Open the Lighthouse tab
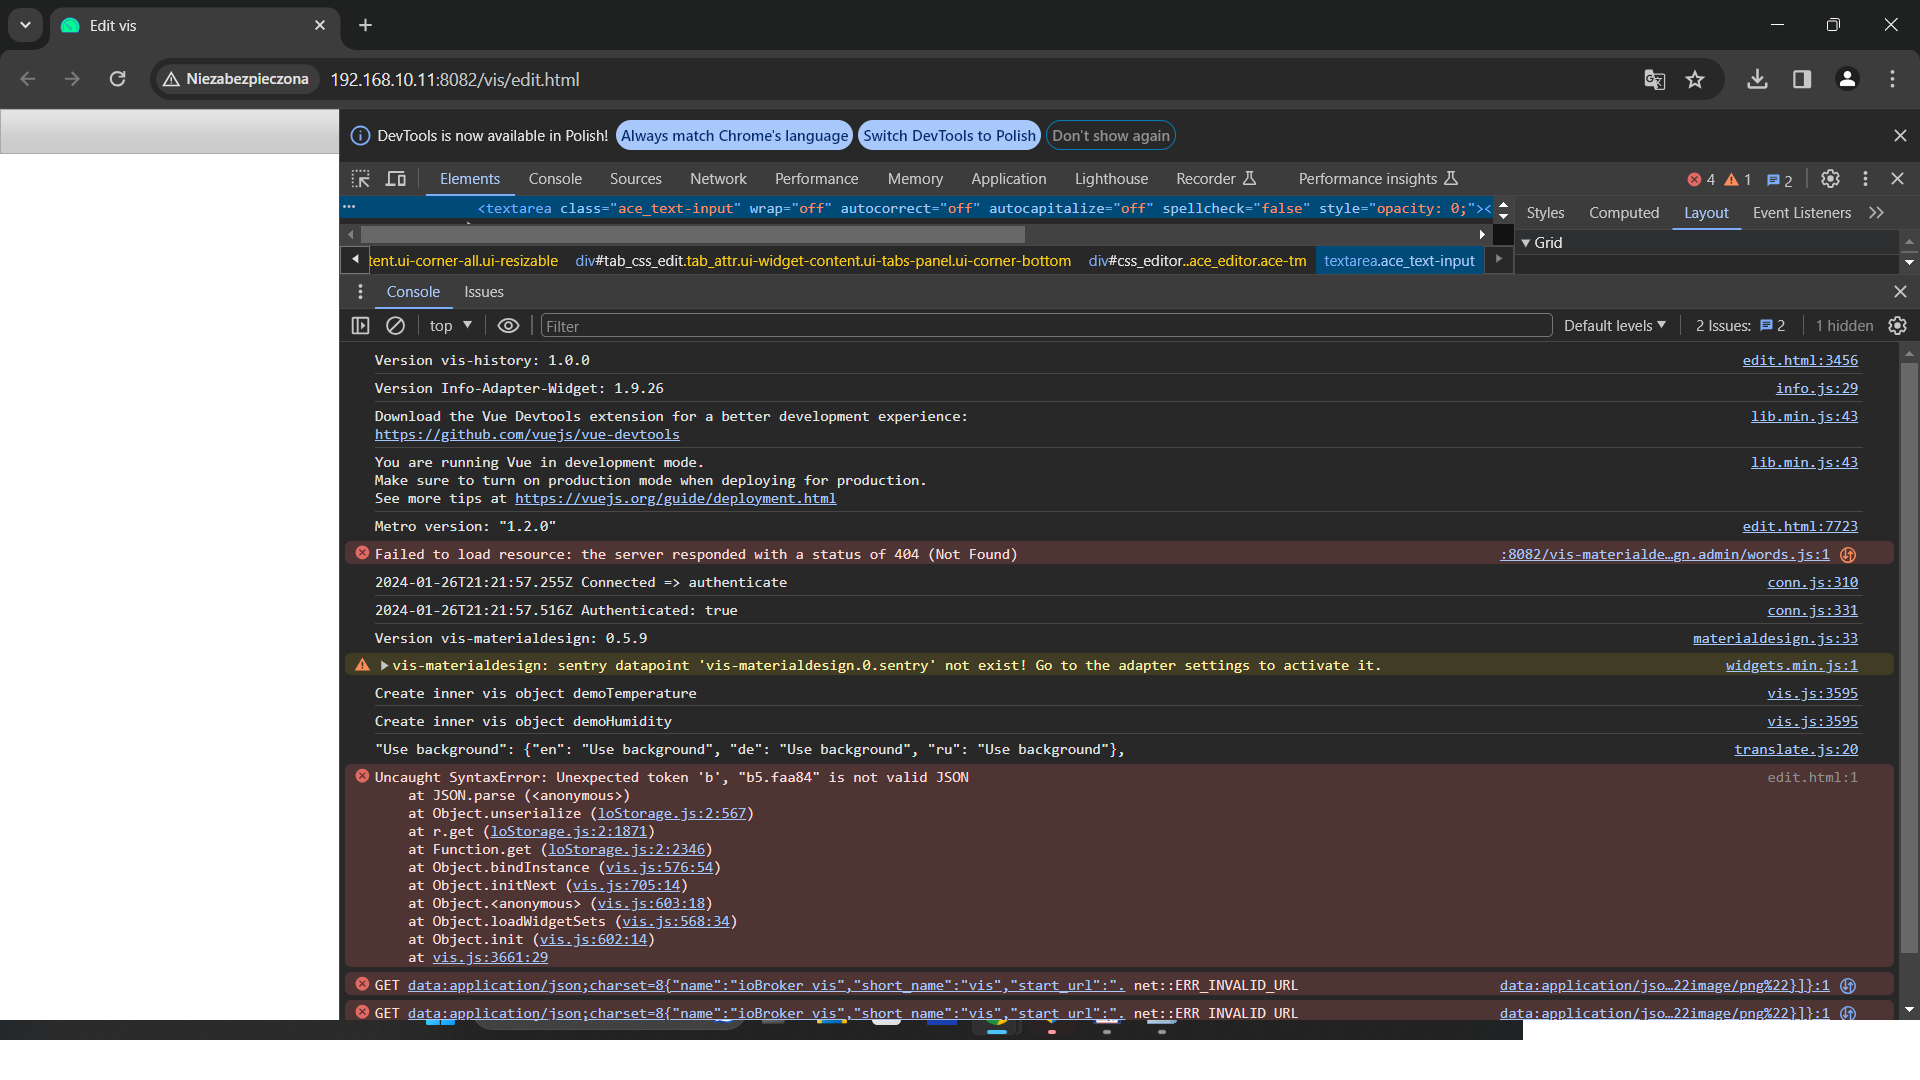Screen dimensions: 1920x1080 point(1111,179)
